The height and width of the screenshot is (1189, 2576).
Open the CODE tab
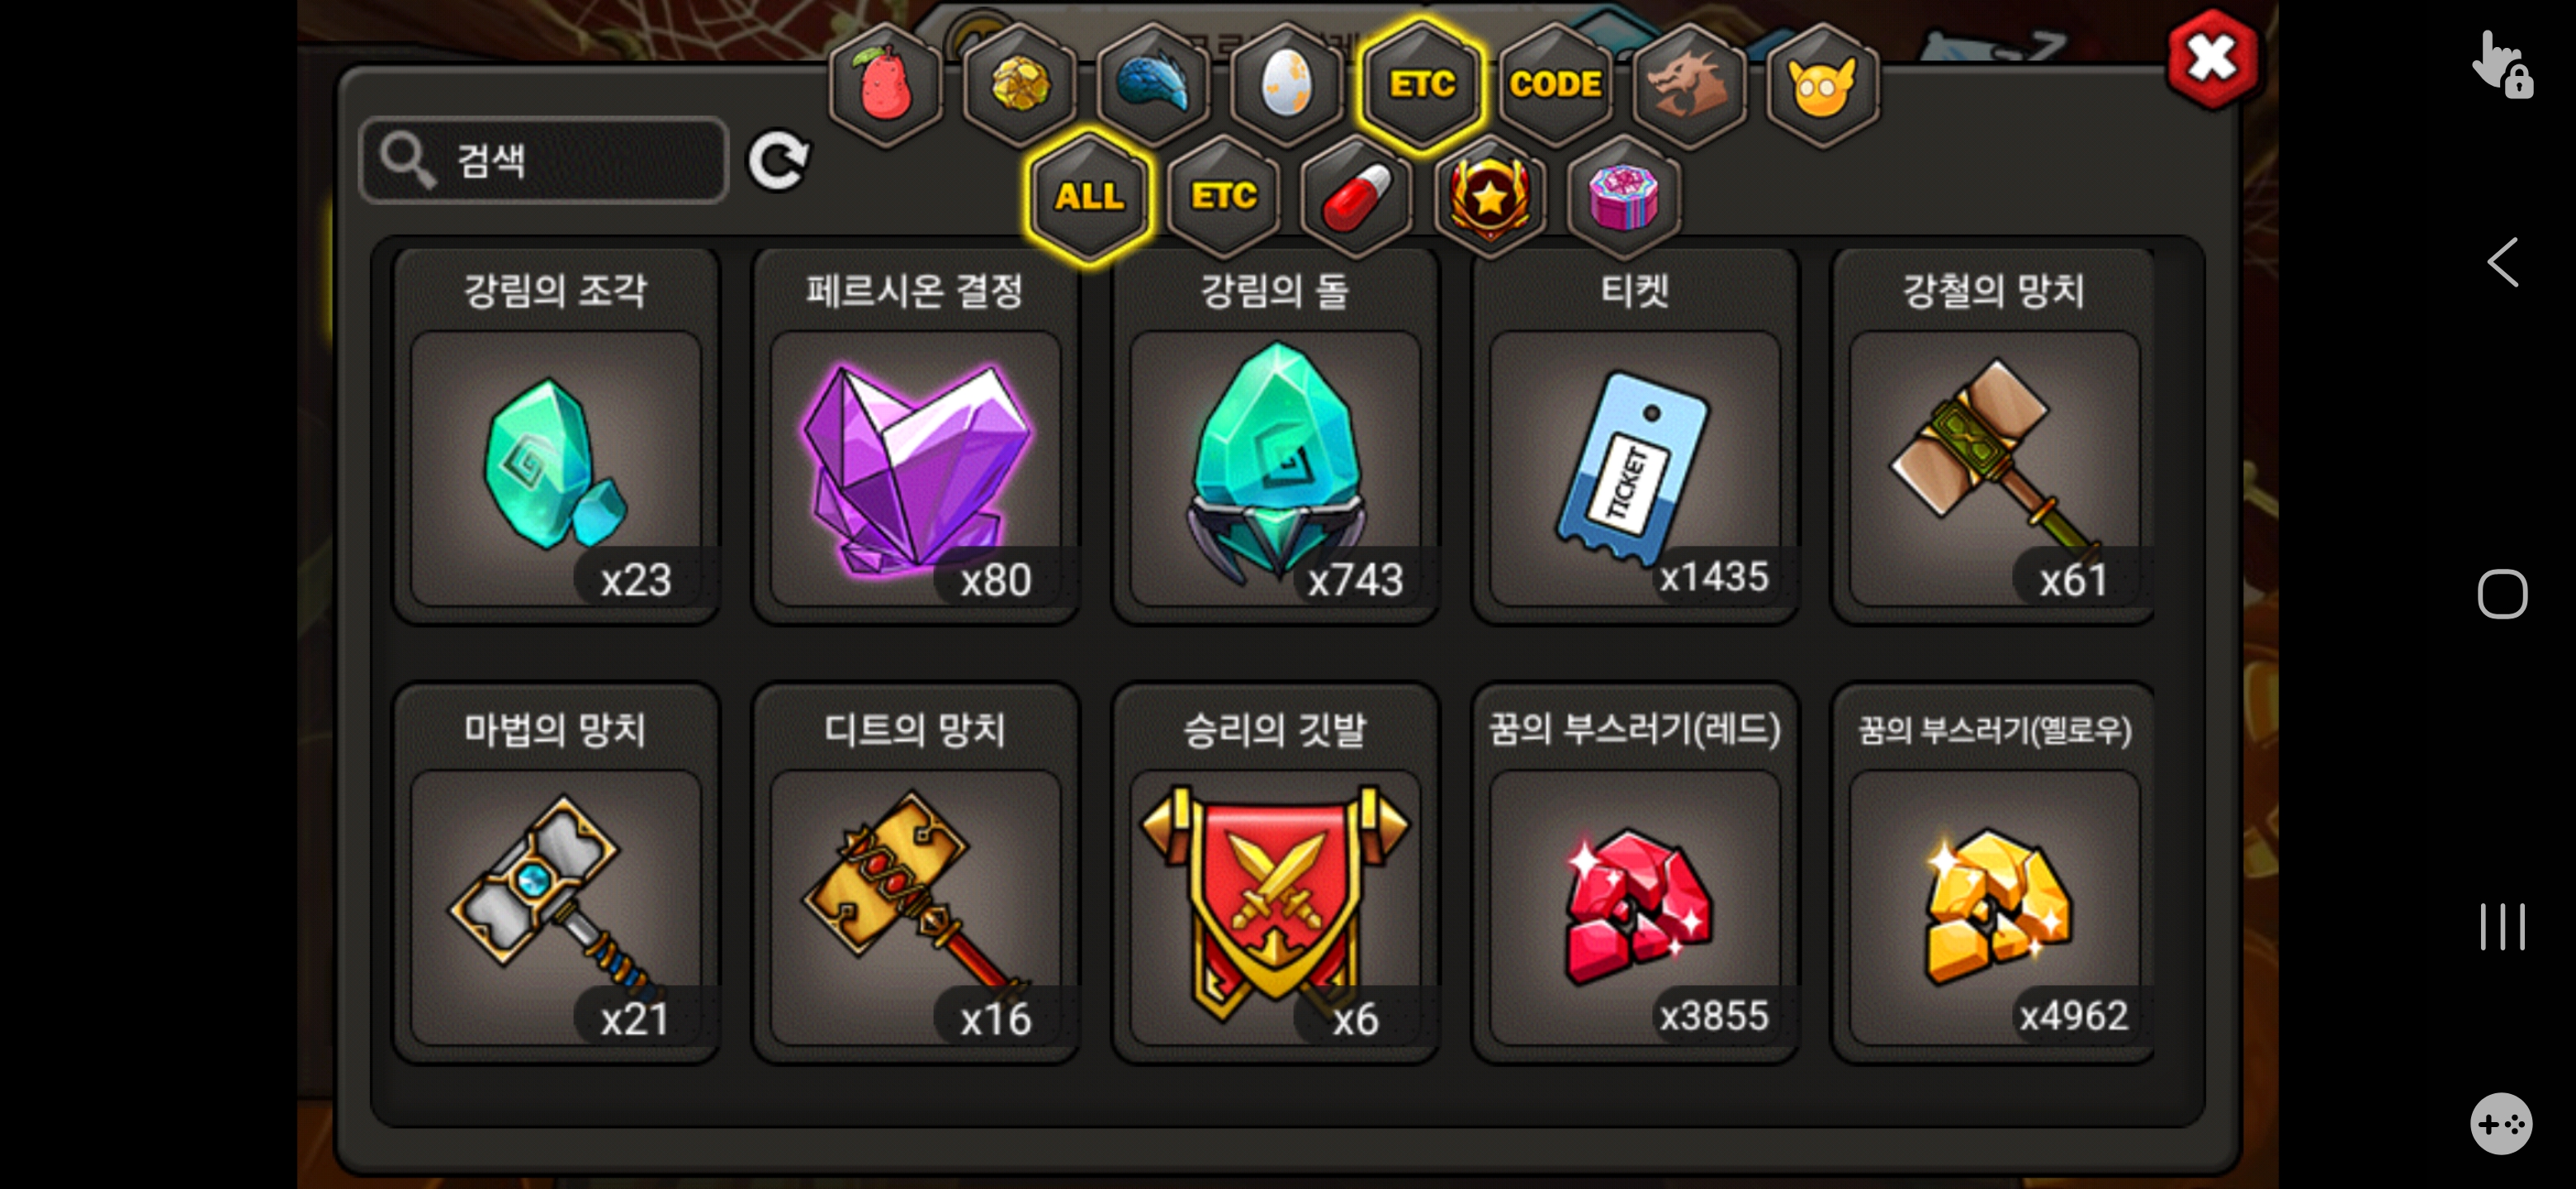point(1555,84)
